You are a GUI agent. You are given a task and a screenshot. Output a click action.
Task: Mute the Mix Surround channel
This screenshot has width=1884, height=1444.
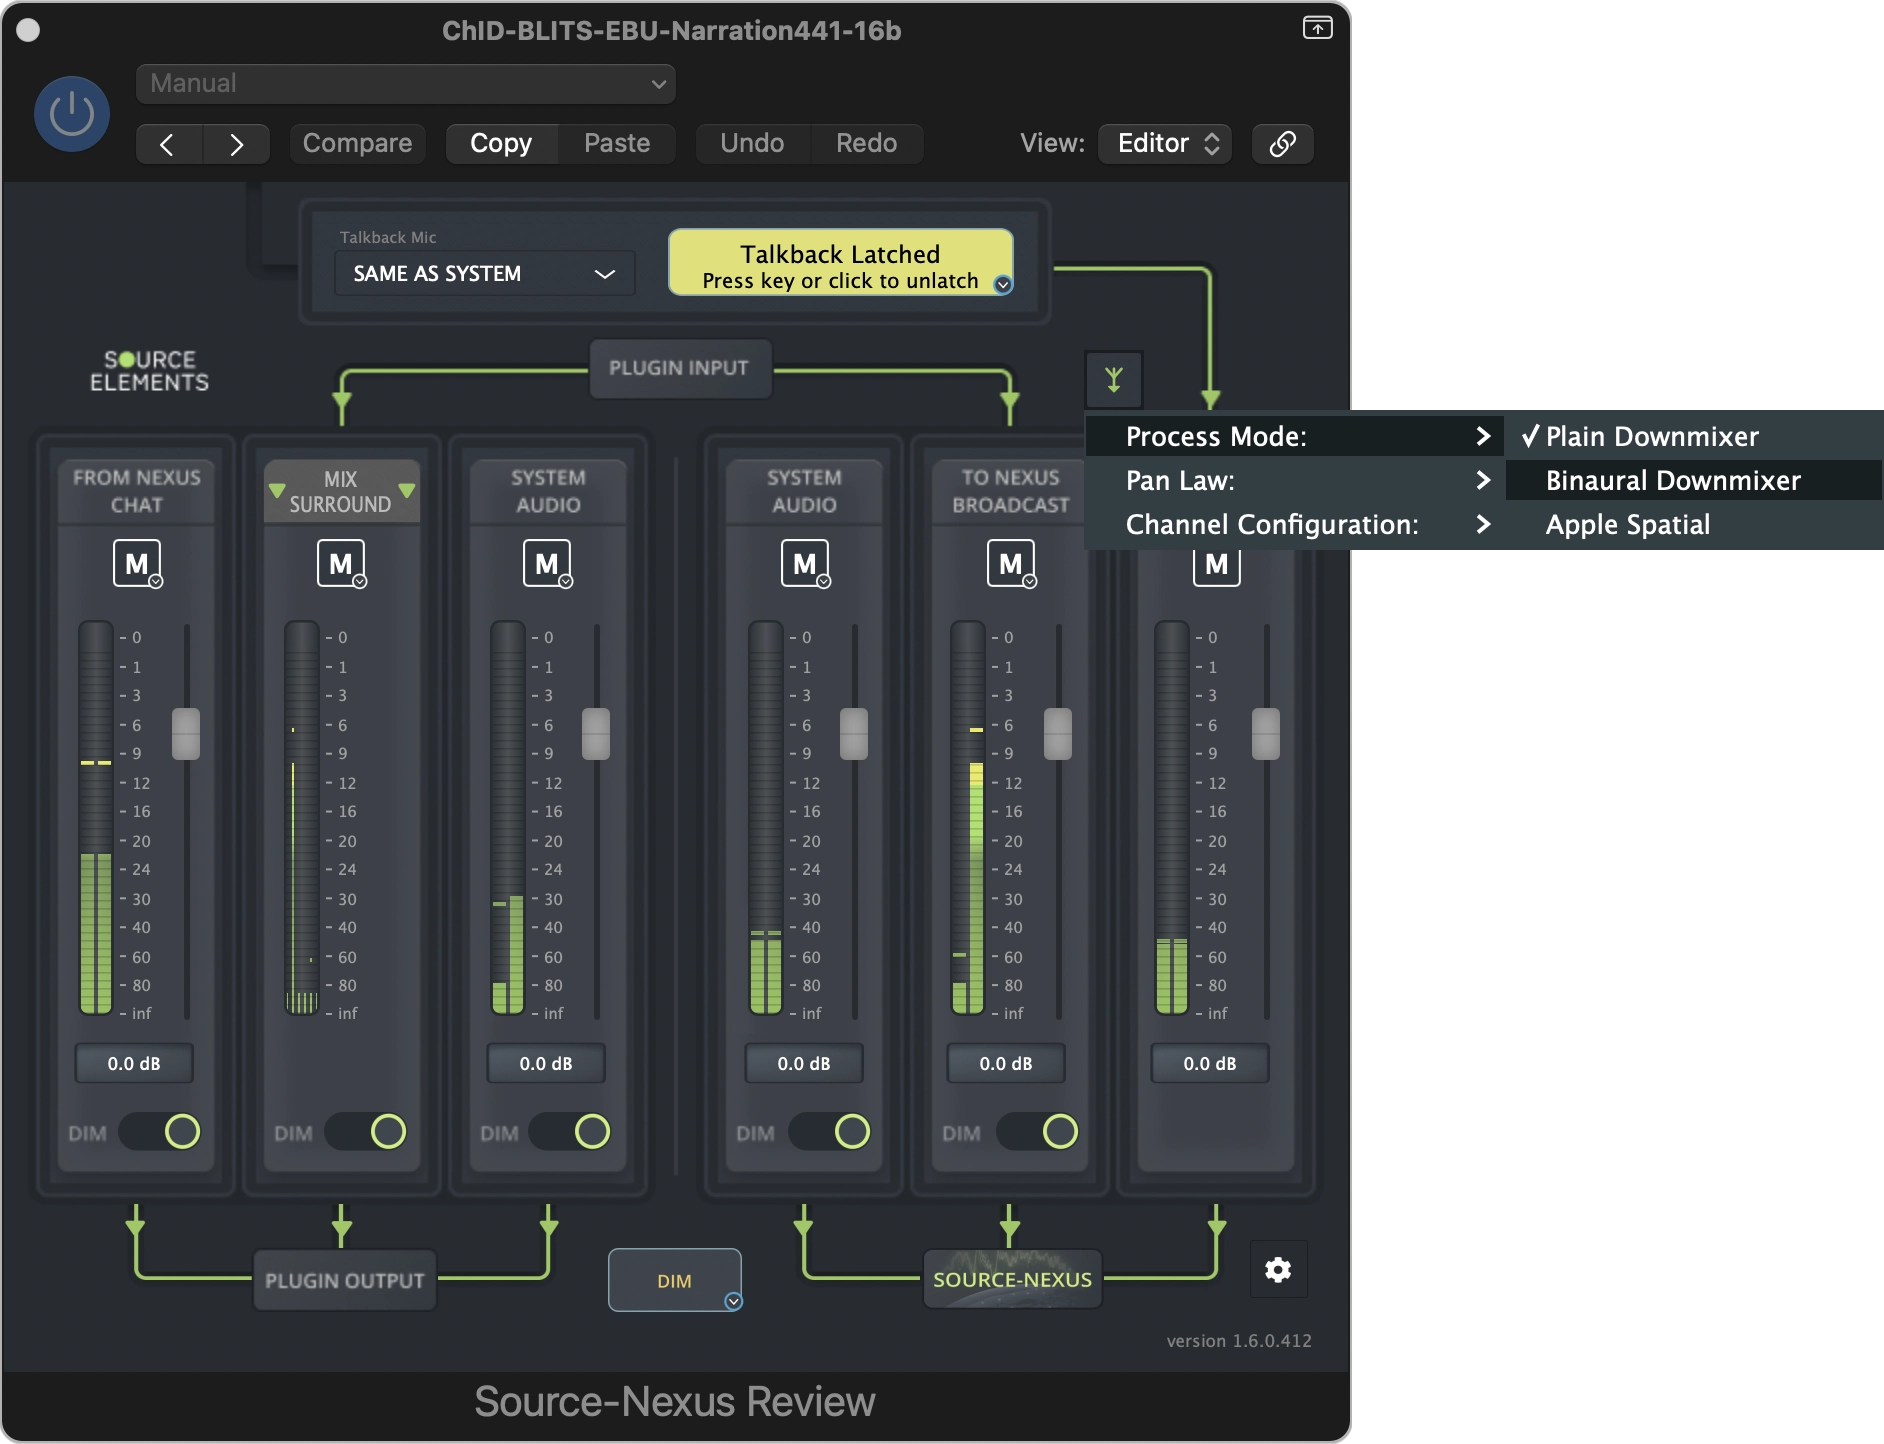coord(341,564)
